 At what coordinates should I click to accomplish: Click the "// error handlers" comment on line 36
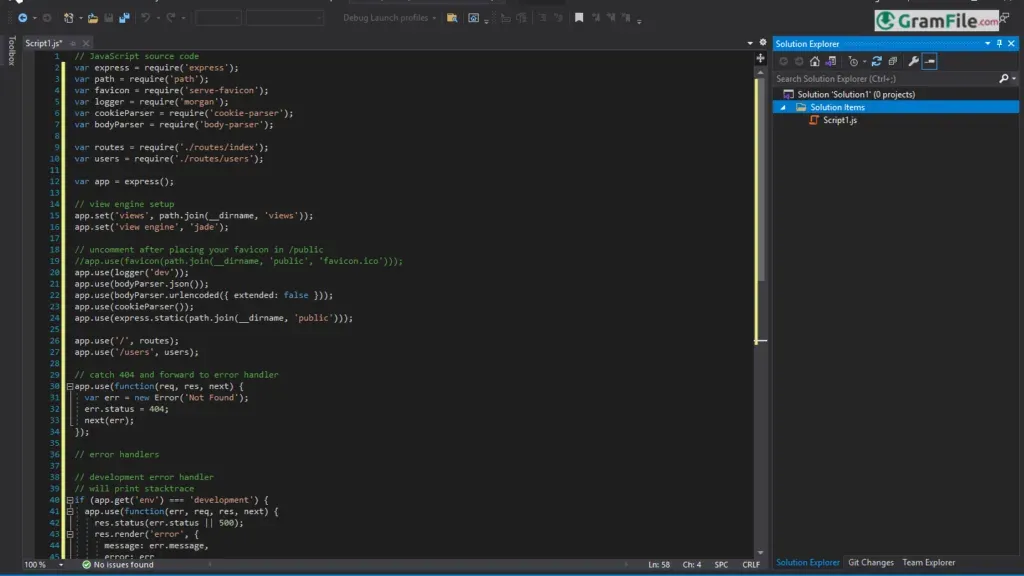click(x=116, y=455)
